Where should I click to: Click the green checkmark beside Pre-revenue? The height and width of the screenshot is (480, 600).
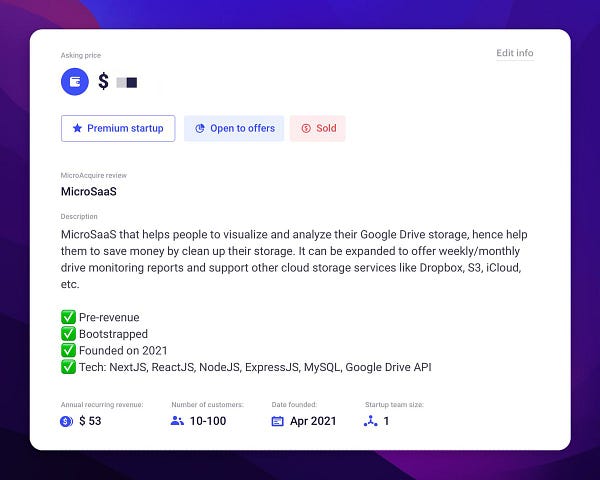pos(68,317)
